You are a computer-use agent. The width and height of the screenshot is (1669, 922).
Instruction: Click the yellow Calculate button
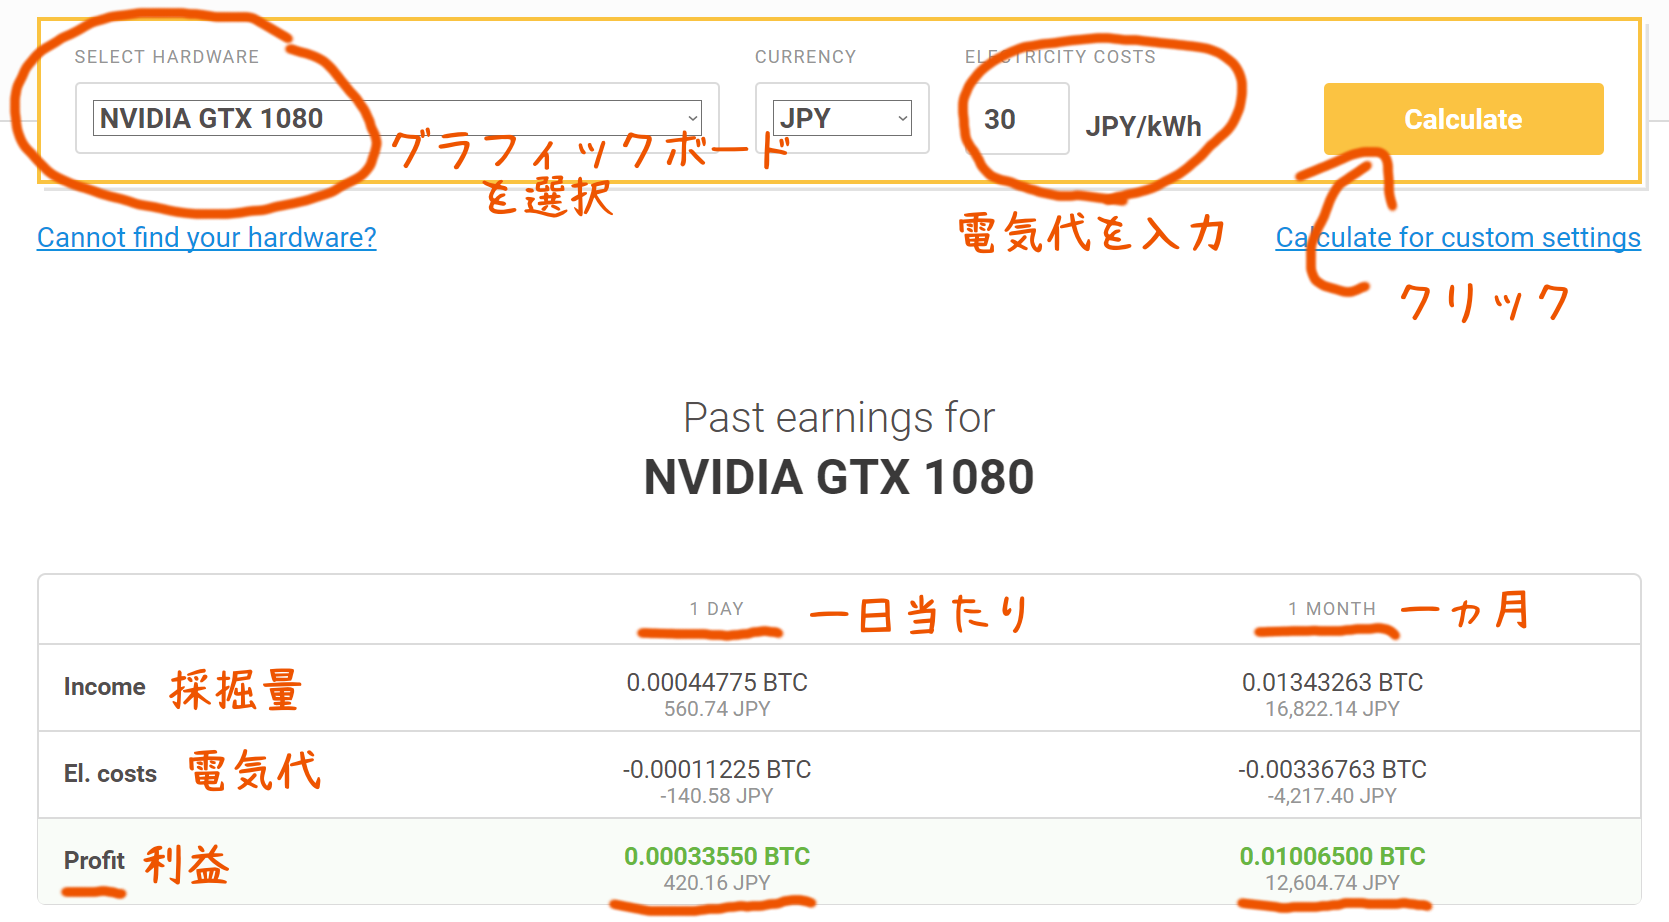click(1463, 119)
